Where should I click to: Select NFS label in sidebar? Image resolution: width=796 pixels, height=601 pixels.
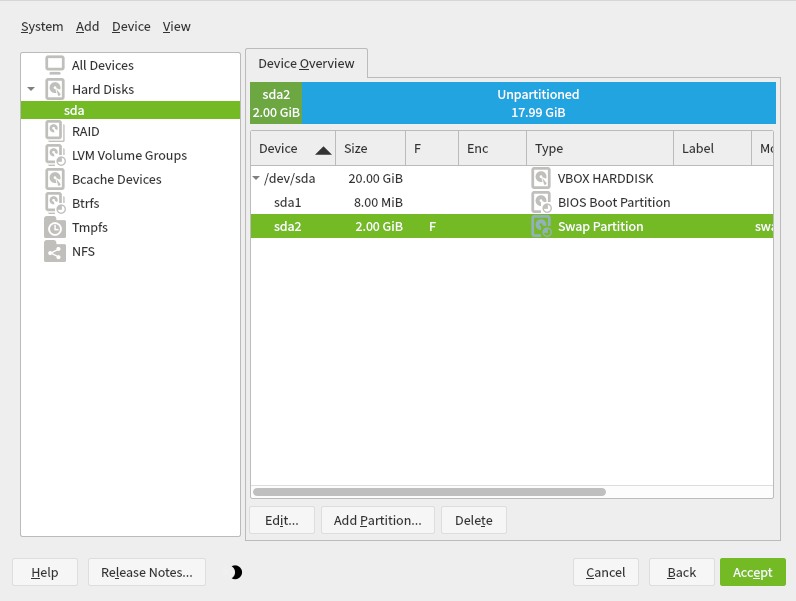click(83, 251)
